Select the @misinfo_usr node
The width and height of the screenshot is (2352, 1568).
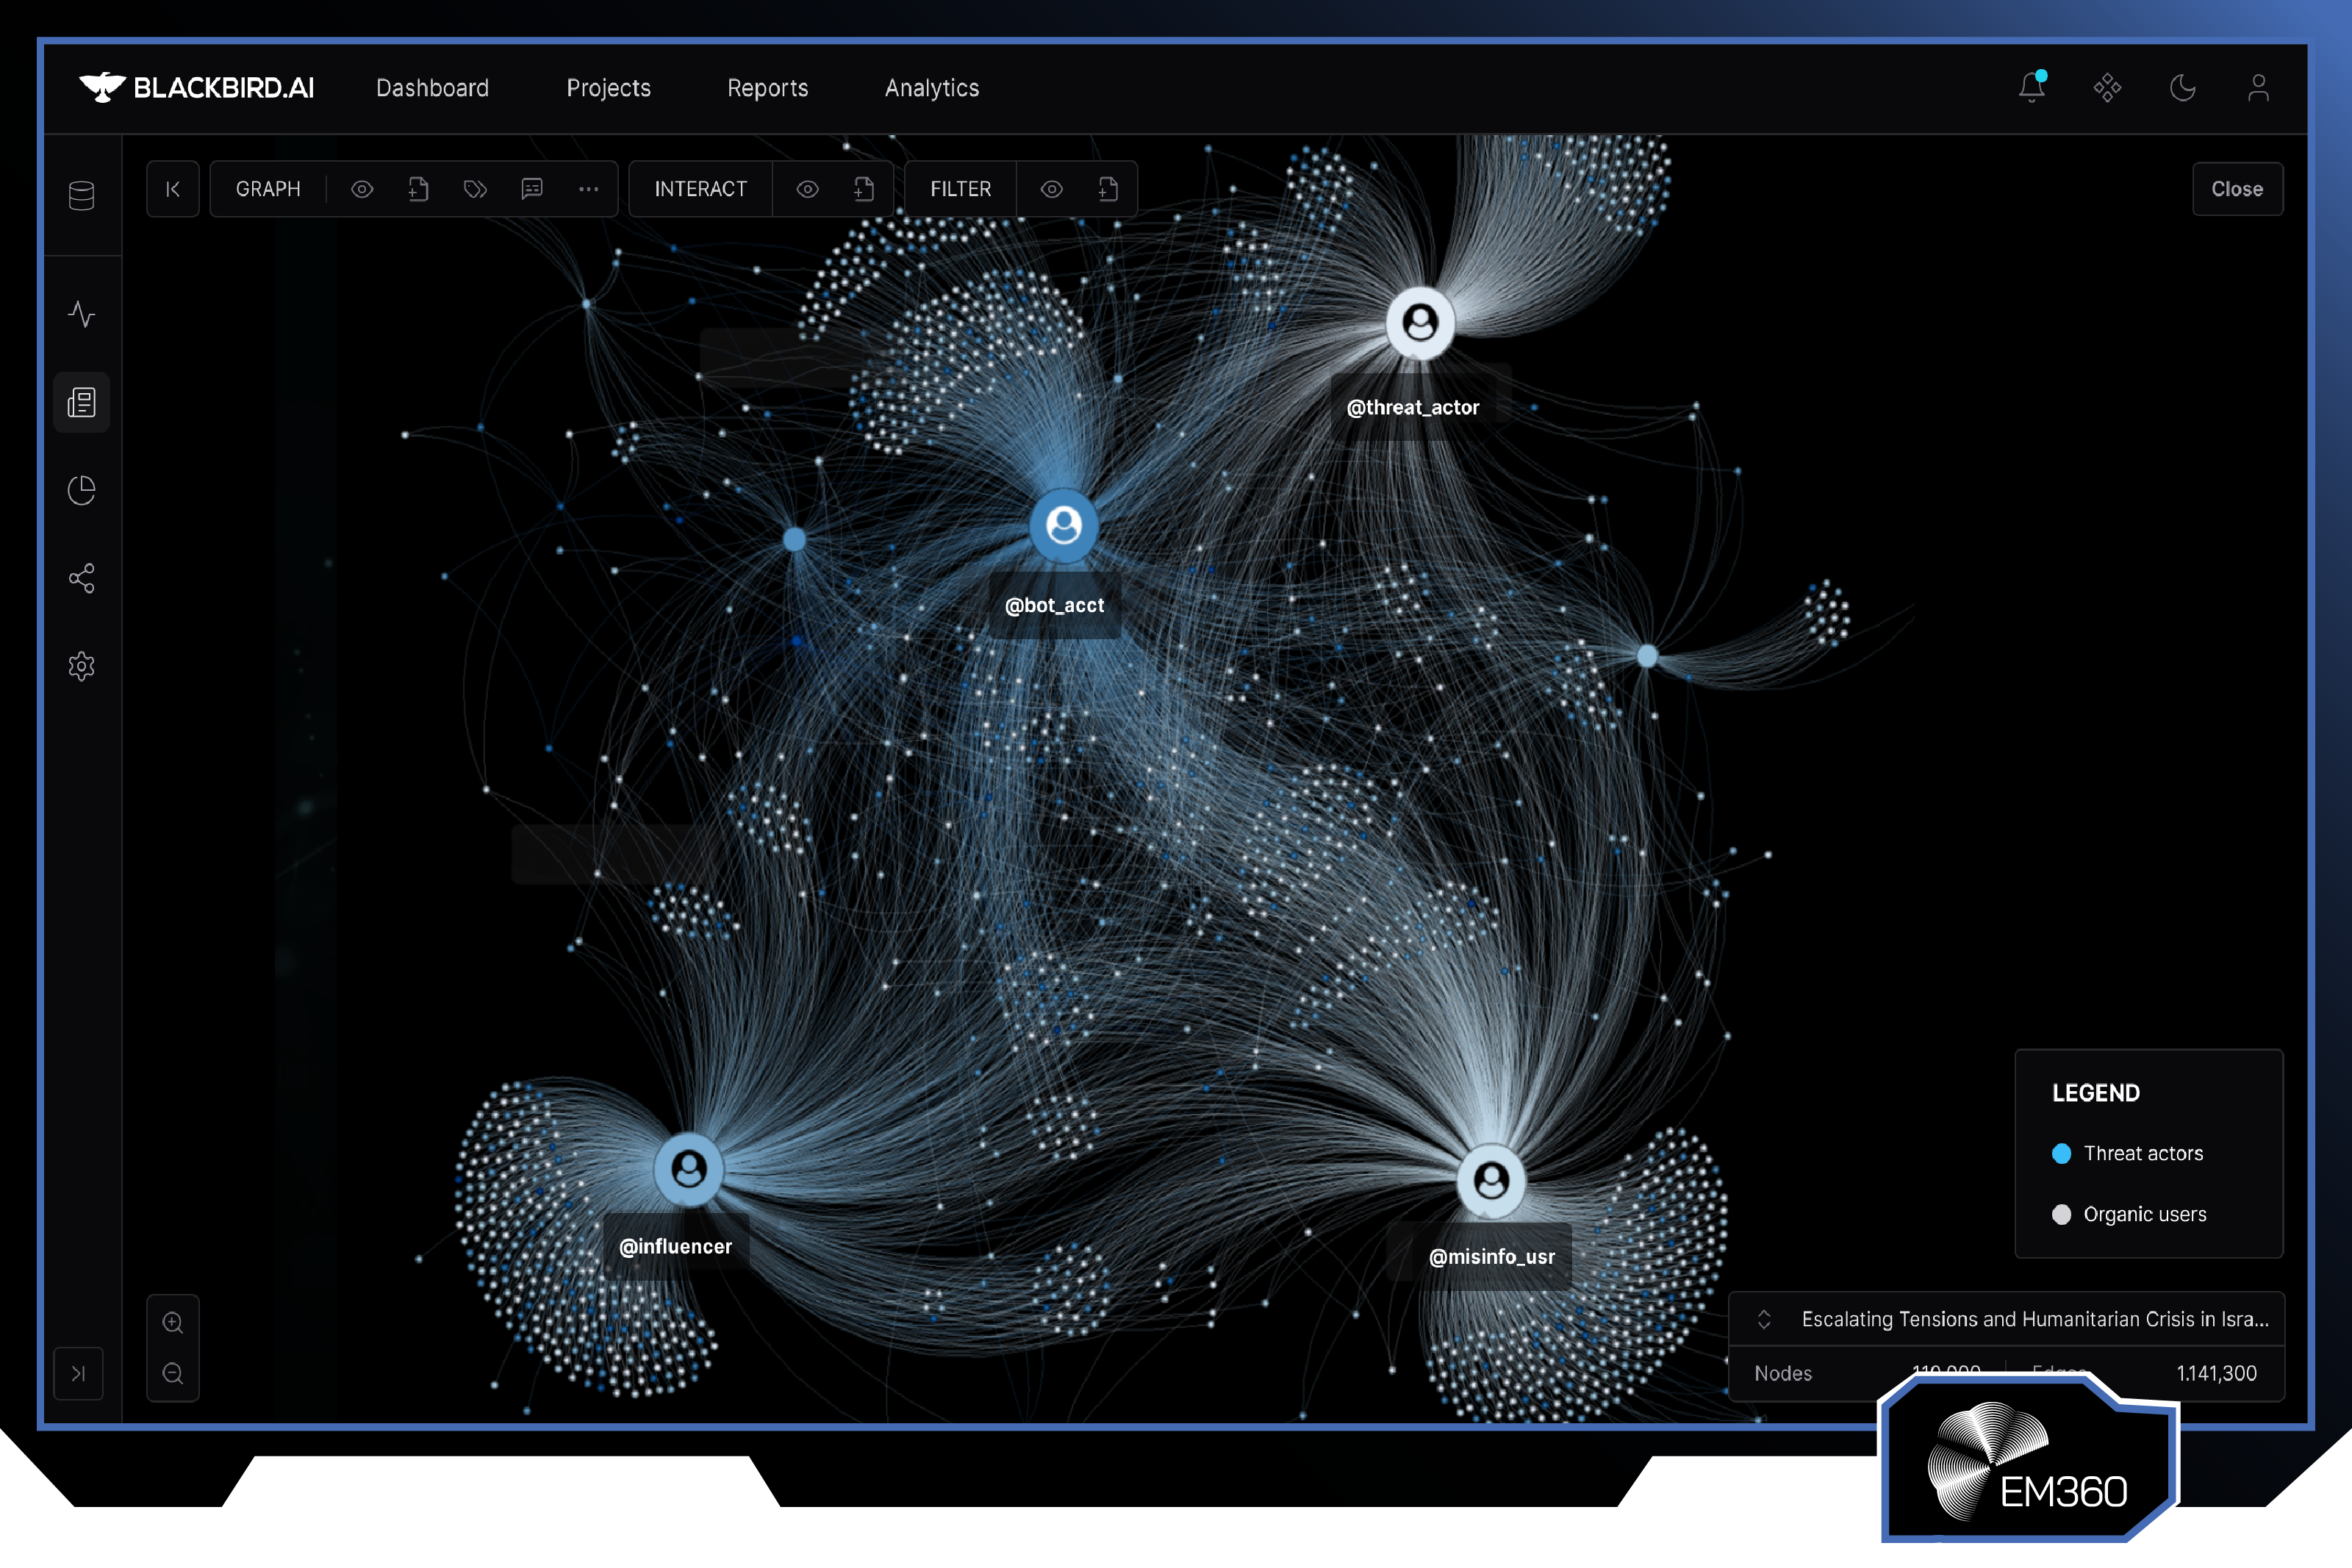(x=1491, y=1181)
